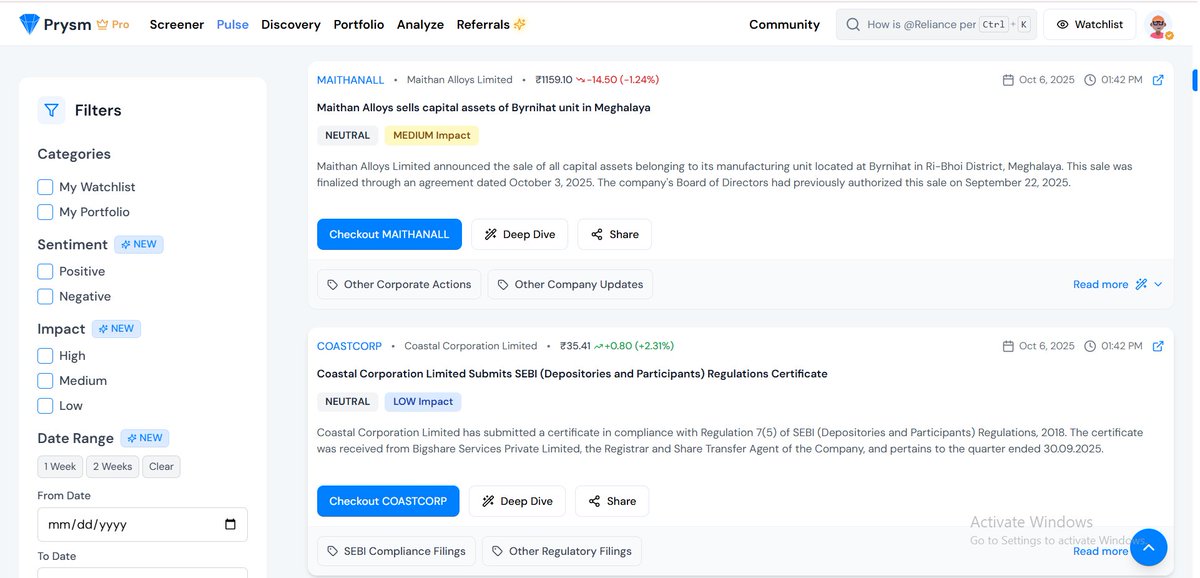The height and width of the screenshot is (578, 1200).
Task: Click Read more on MAITHANALL card
Action: (1100, 284)
